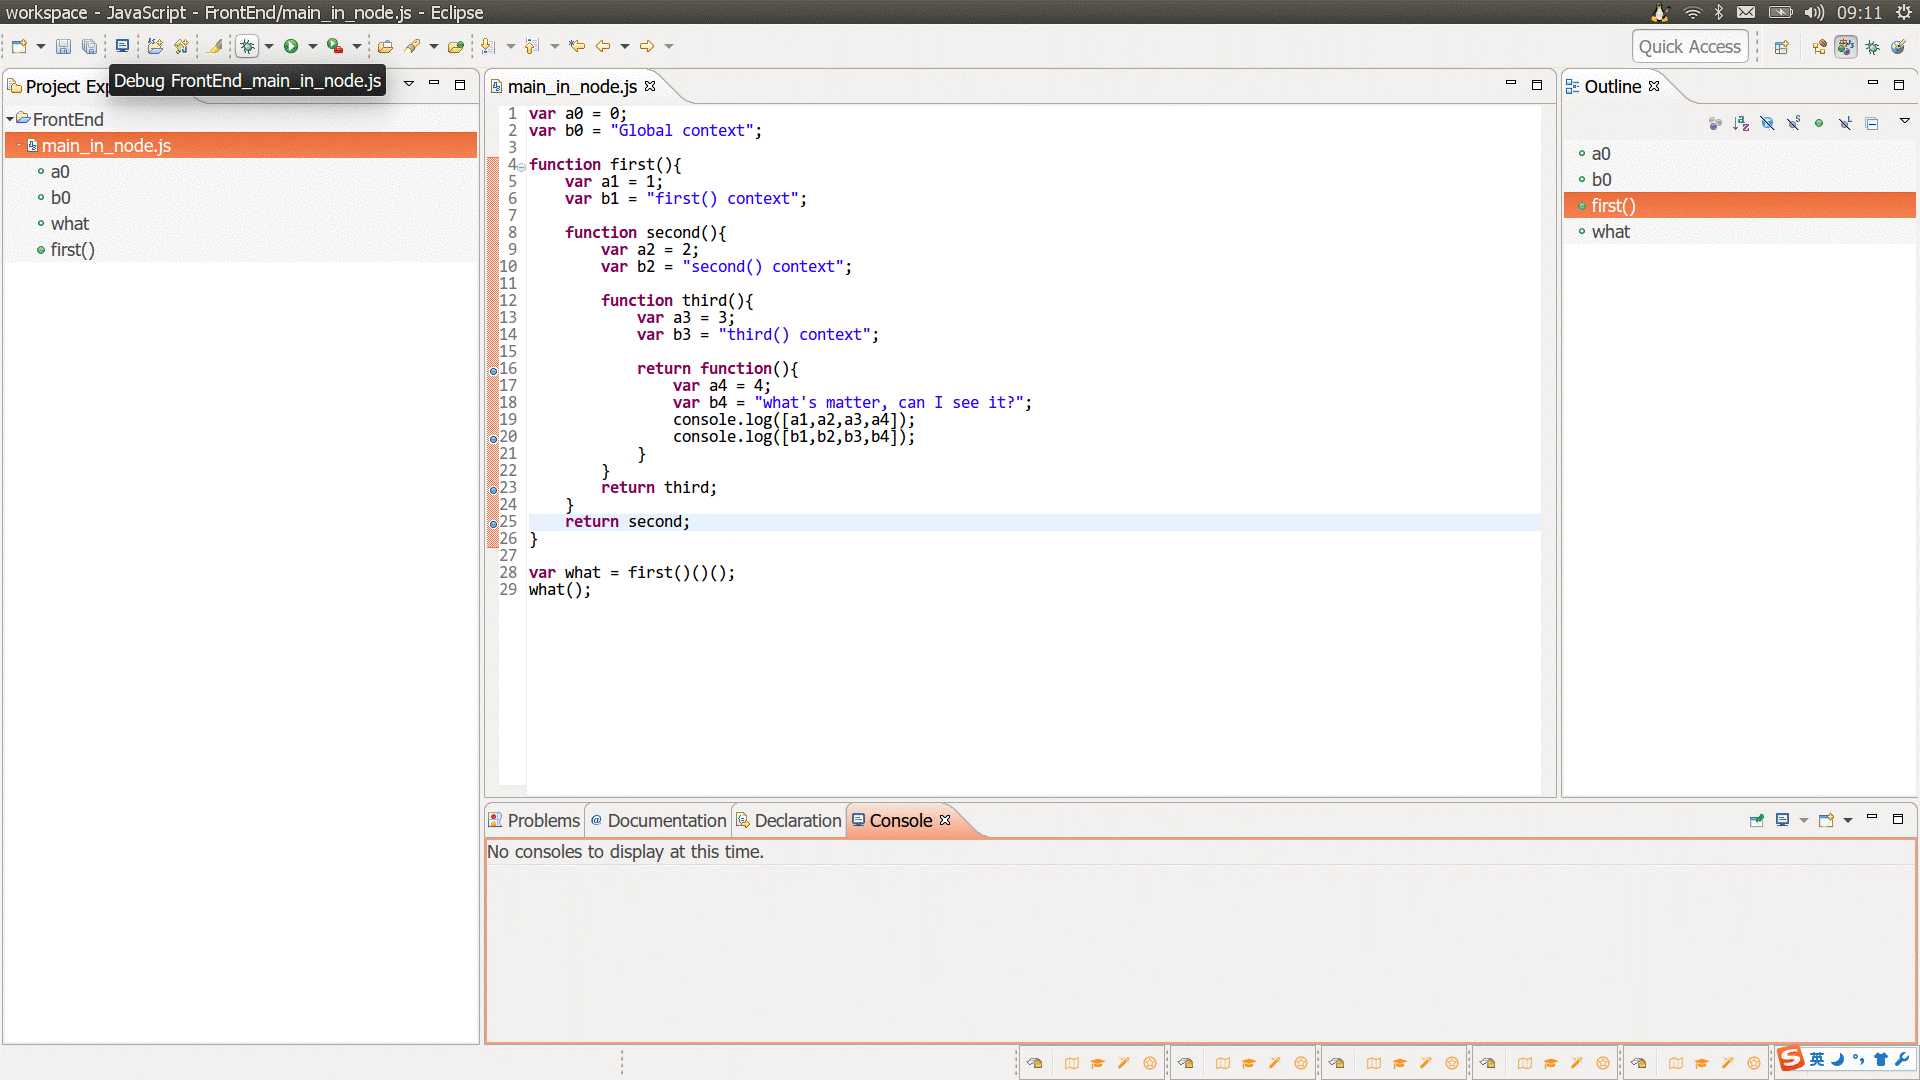Viewport: 1920px width, 1080px height.
Task: Click the Previous Annotation icon
Action: pyautogui.click(x=532, y=46)
